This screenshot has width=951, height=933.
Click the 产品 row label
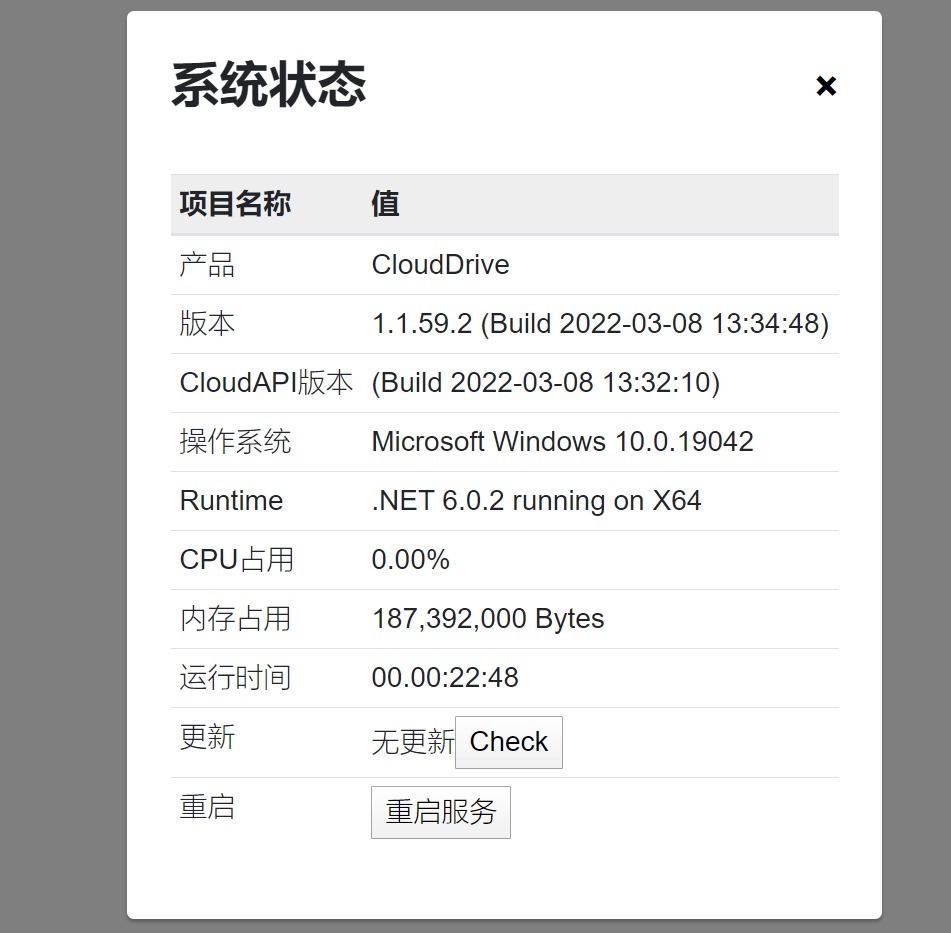click(207, 265)
